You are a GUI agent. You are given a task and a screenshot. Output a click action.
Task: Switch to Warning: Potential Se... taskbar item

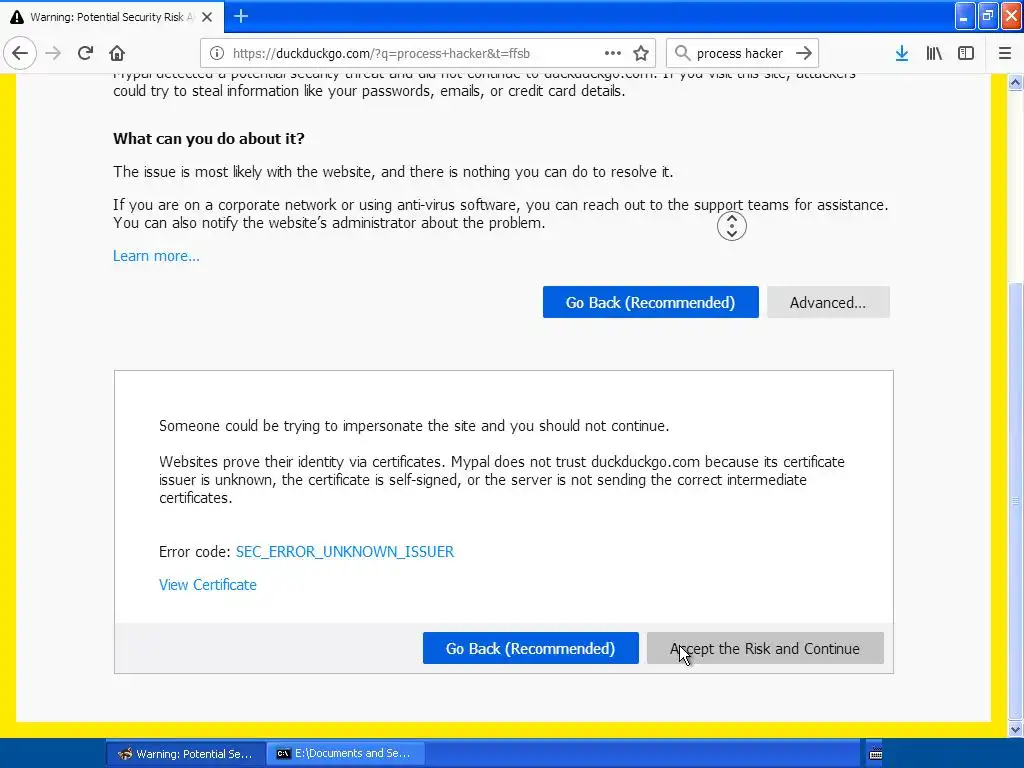tap(186, 754)
